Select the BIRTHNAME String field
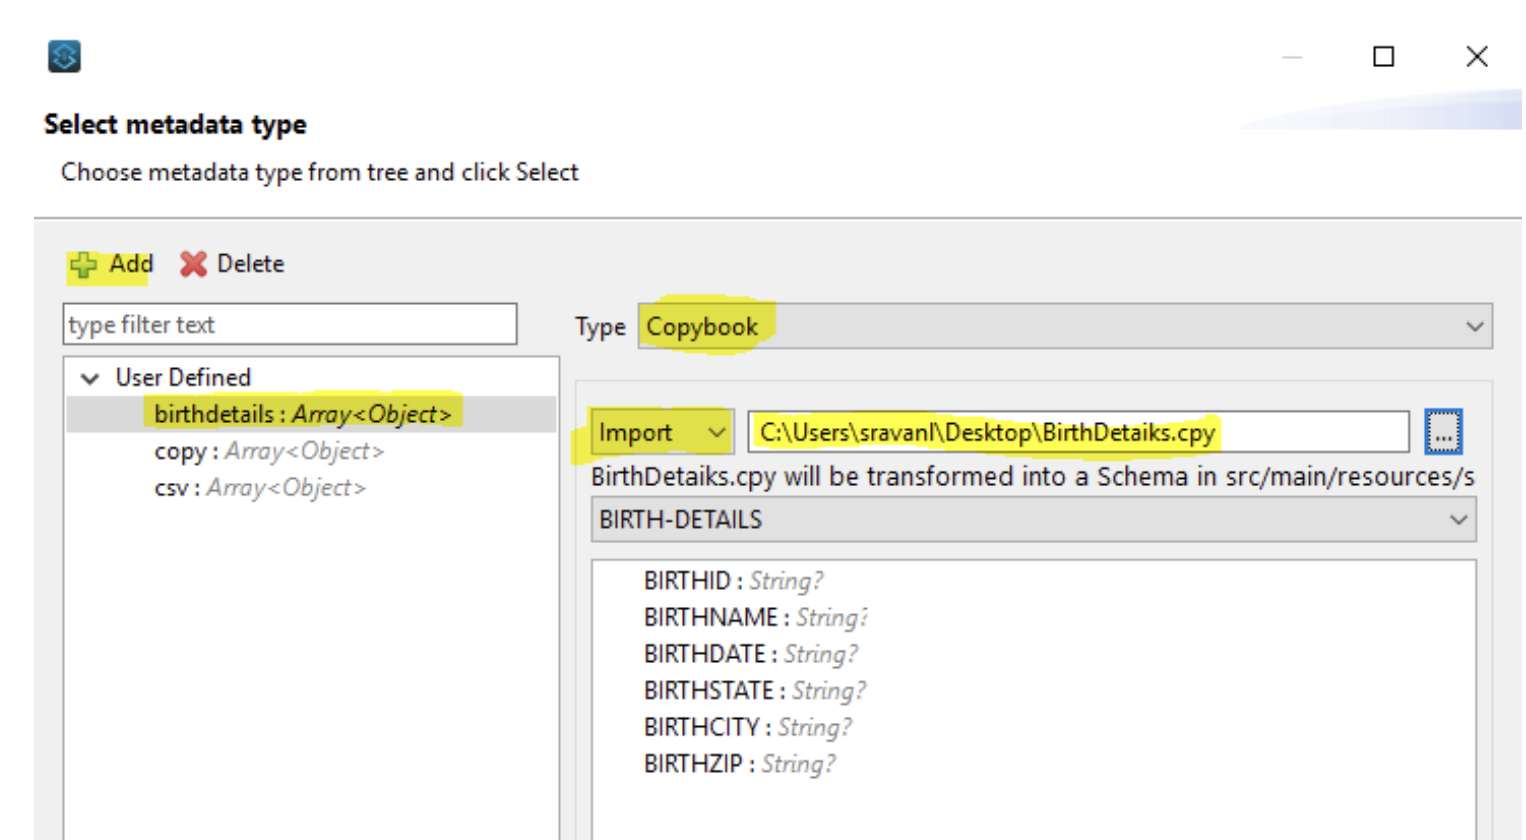The height and width of the screenshot is (840, 1526). [756, 618]
